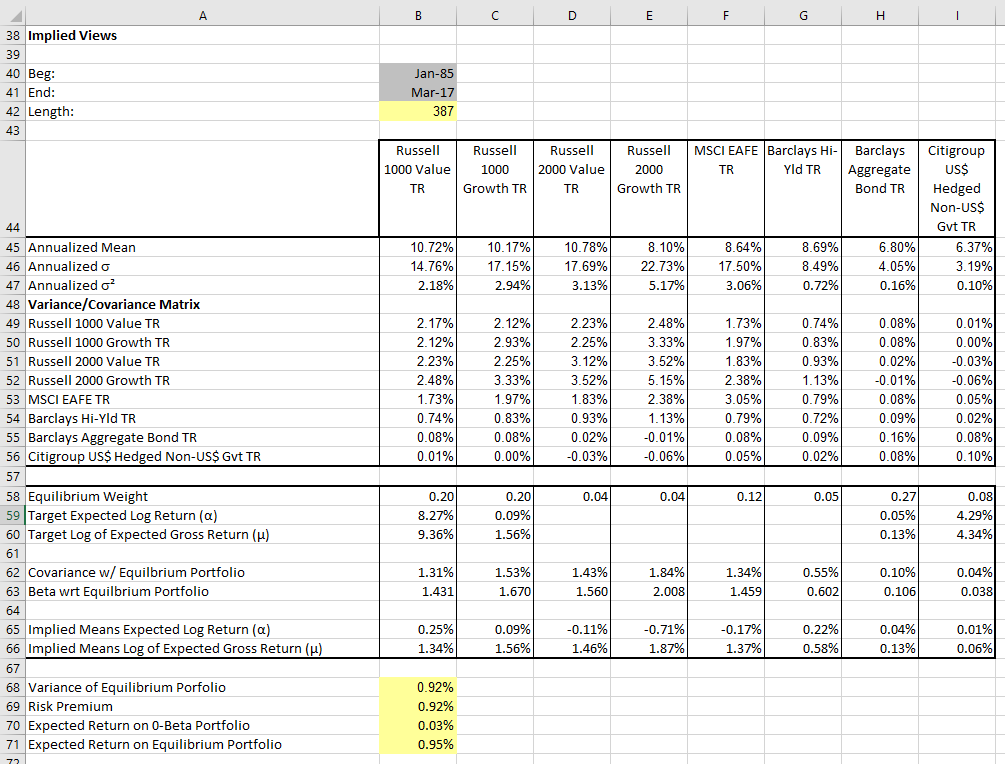This screenshot has width=1005, height=764.
Task: Select the "Russell 1000 Value TR" header cell
Action: (417, 185)
